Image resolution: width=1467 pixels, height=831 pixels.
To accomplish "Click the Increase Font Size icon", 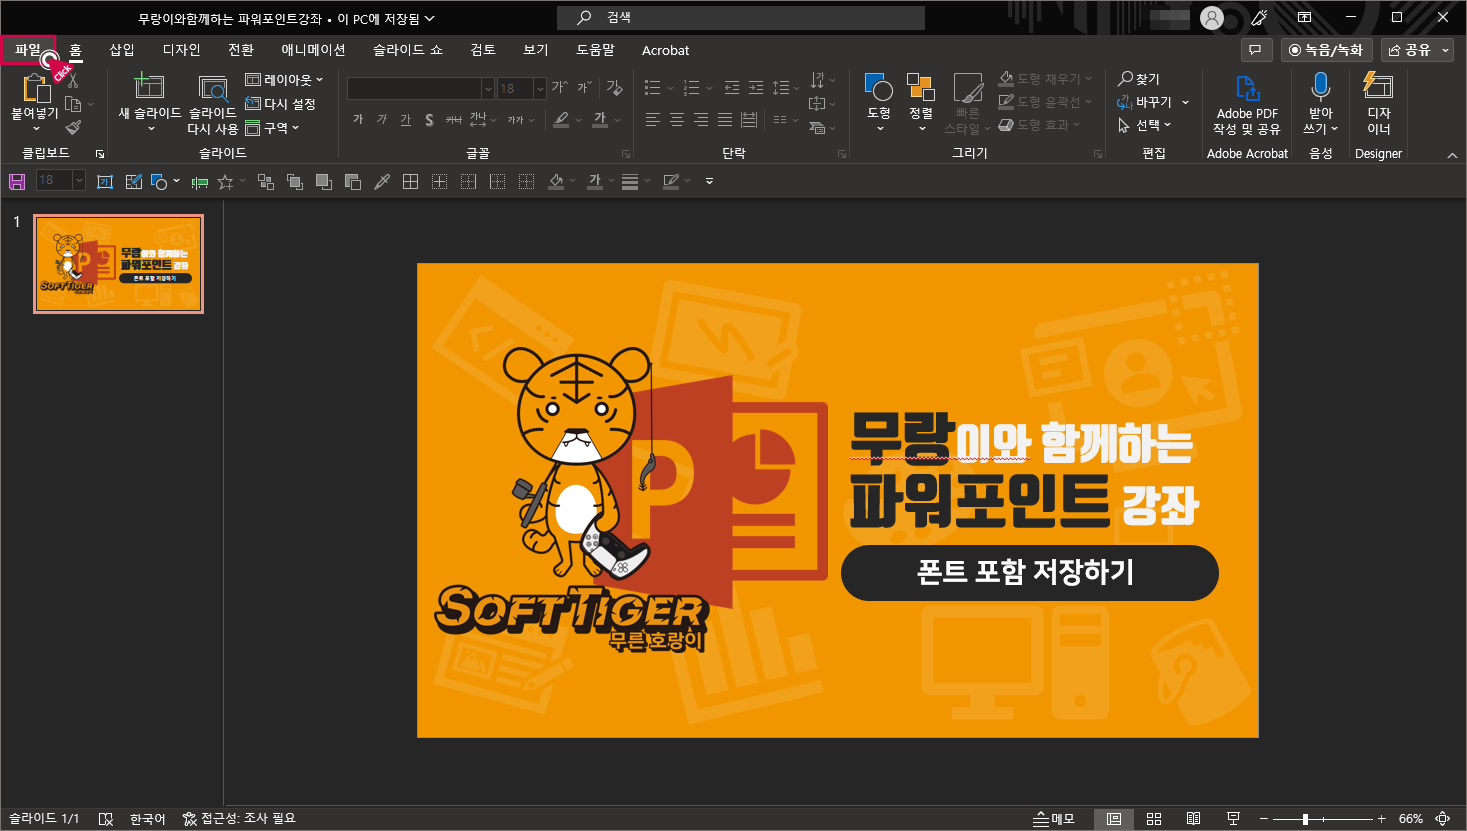I will tap(559, 88).
